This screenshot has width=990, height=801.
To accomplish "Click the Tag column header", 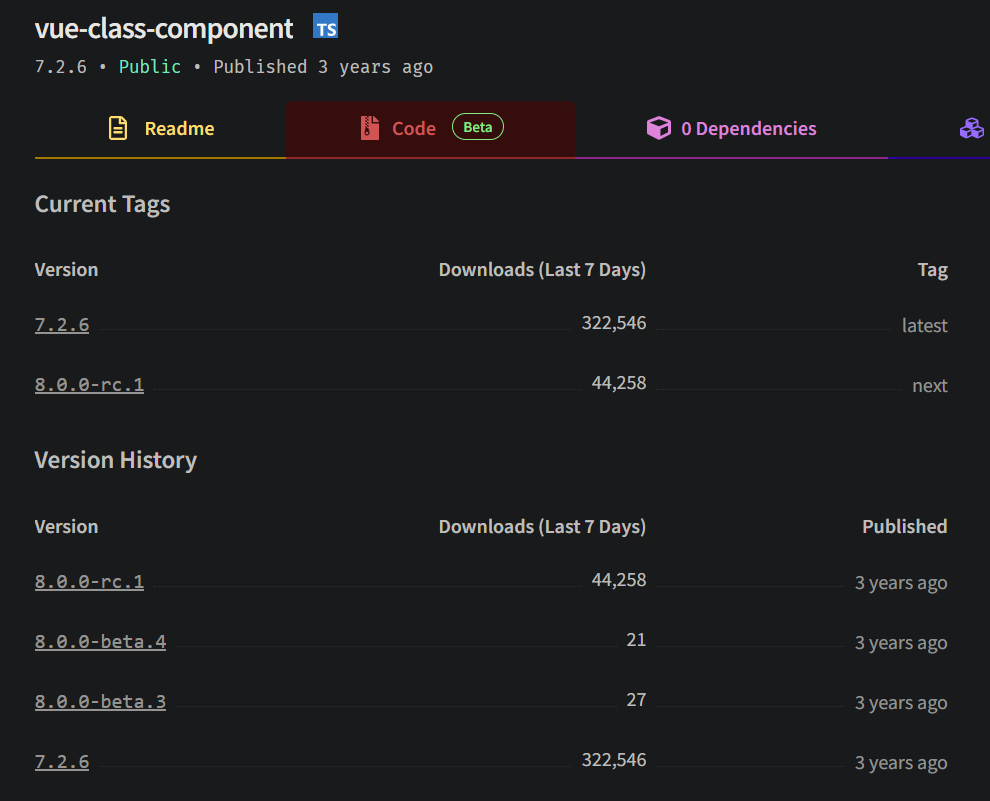I will [x=933, y=270].
